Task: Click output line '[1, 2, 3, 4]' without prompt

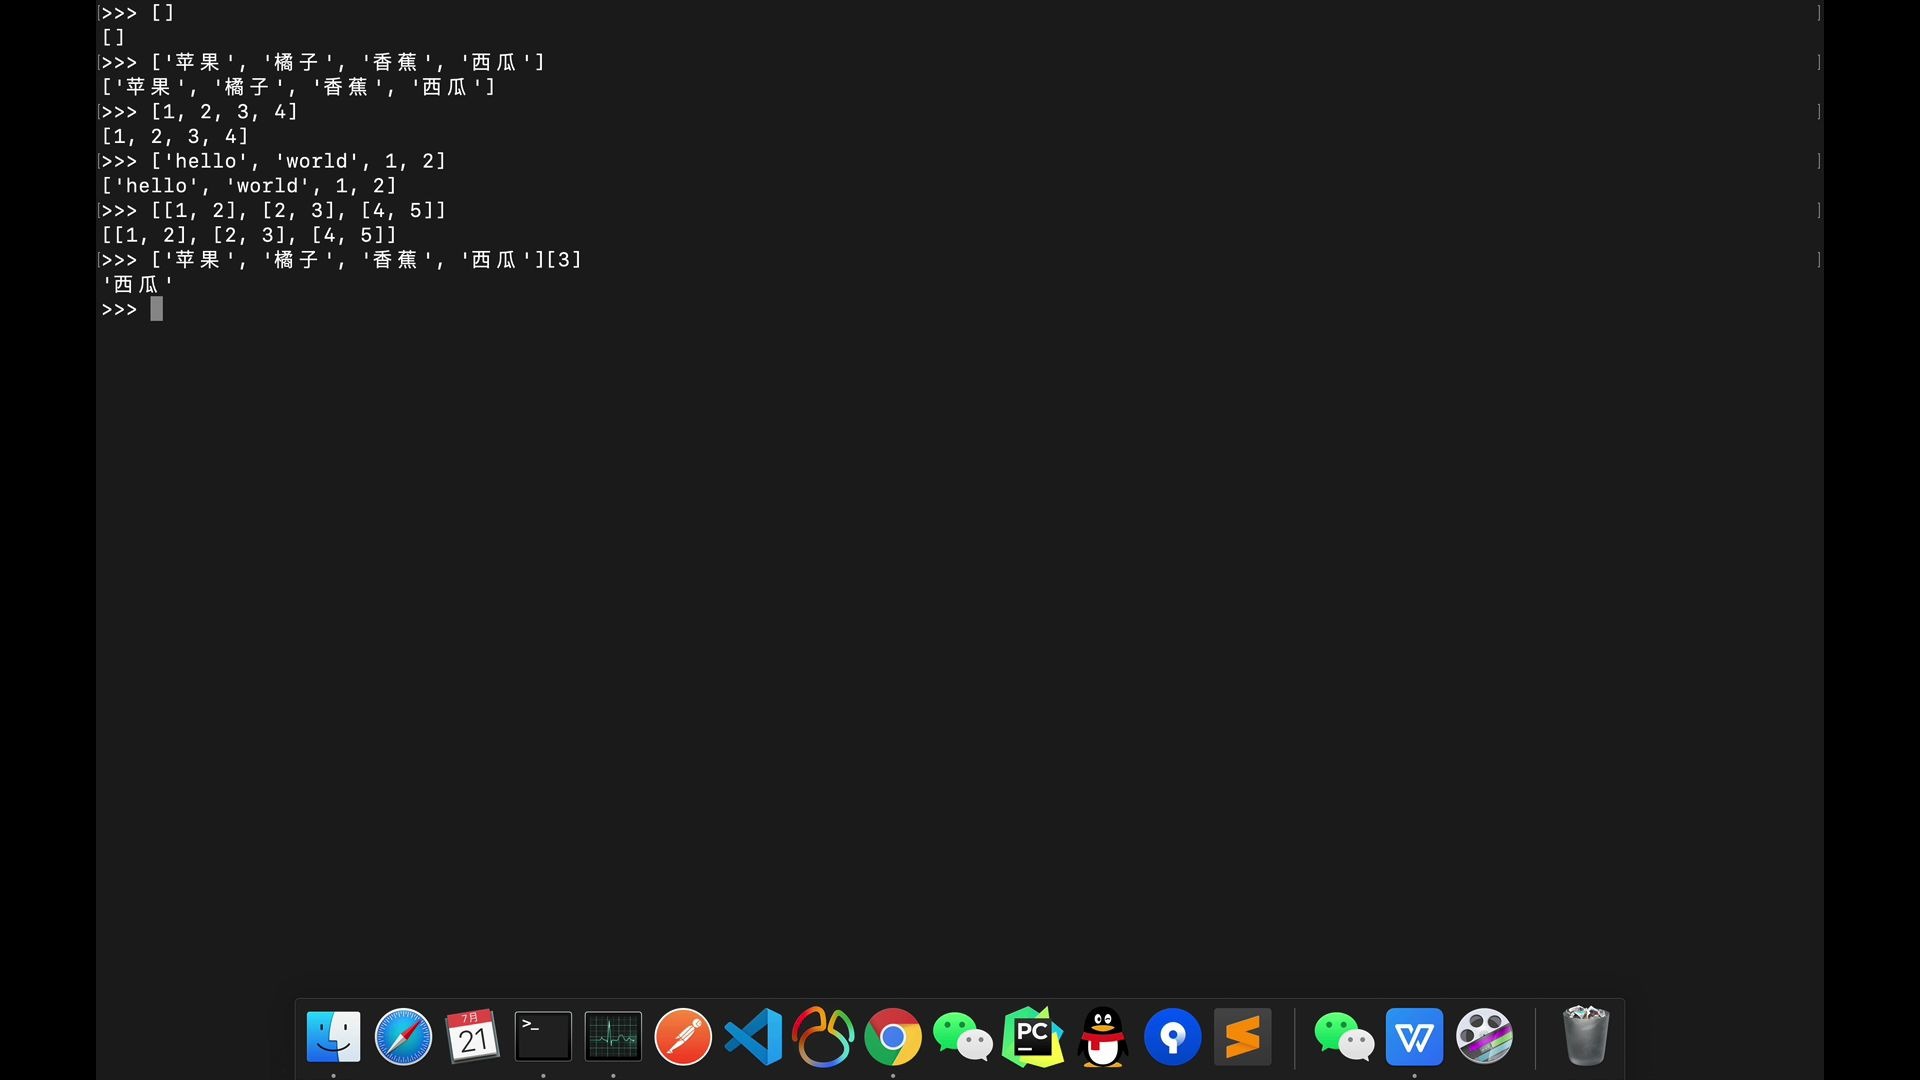Action: pyautogui.click(x=175, y=137)
